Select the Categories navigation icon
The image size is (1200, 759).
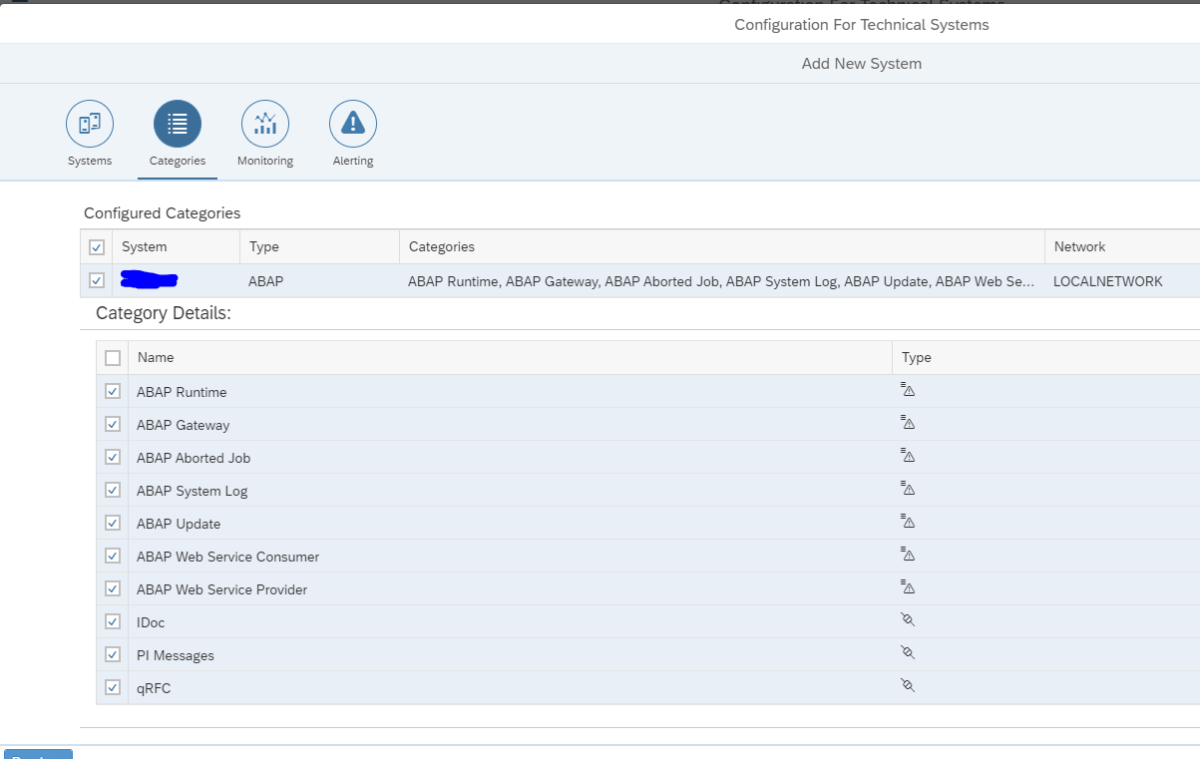[177, 123]
